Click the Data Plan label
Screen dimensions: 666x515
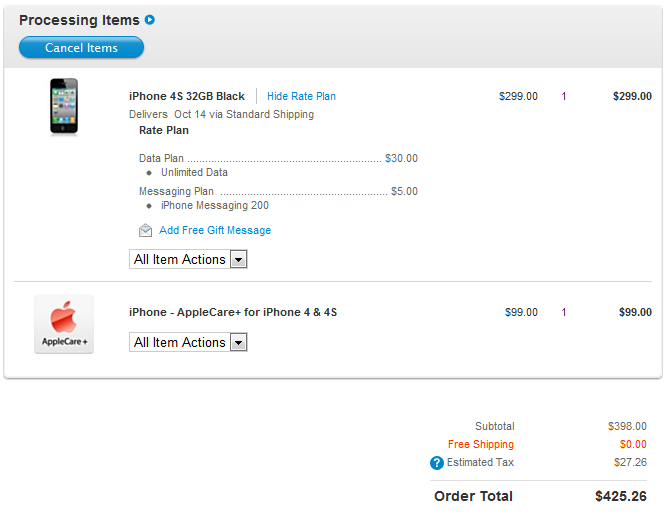coord(161,158)
